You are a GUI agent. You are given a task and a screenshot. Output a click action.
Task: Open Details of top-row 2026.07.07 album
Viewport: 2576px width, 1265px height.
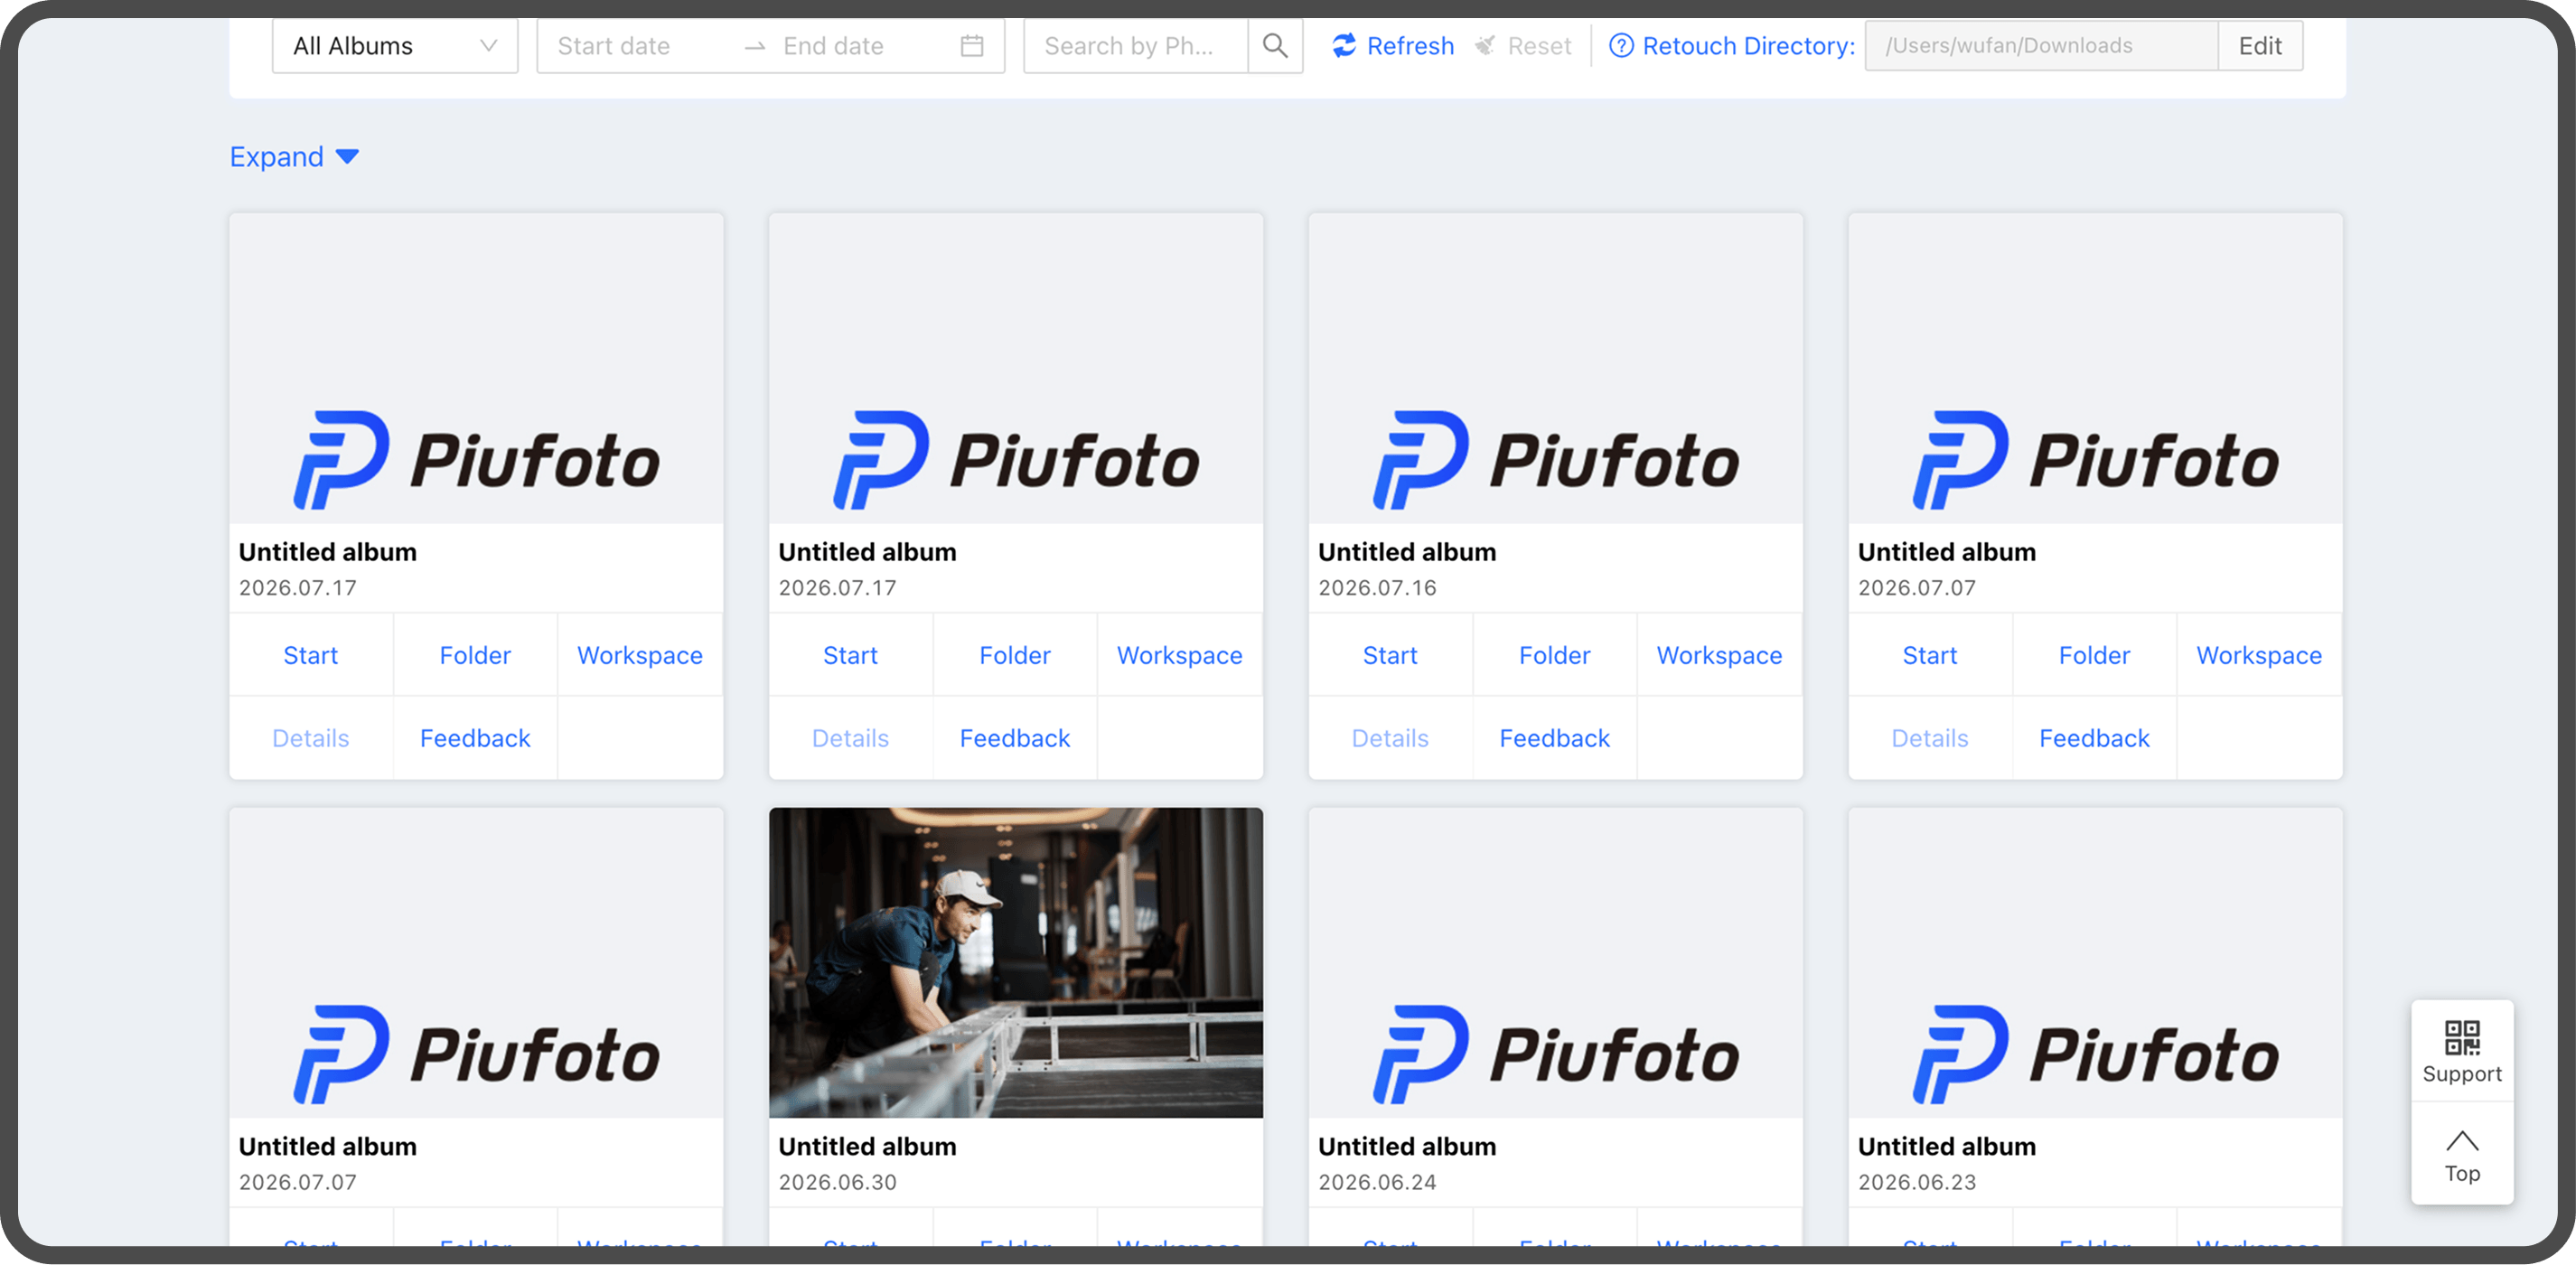[x=1931, y=738]
